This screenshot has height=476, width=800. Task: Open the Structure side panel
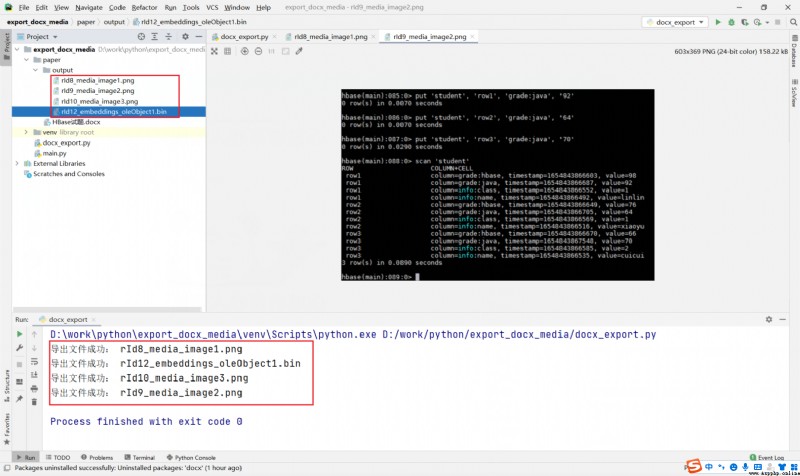coord(7,386)
